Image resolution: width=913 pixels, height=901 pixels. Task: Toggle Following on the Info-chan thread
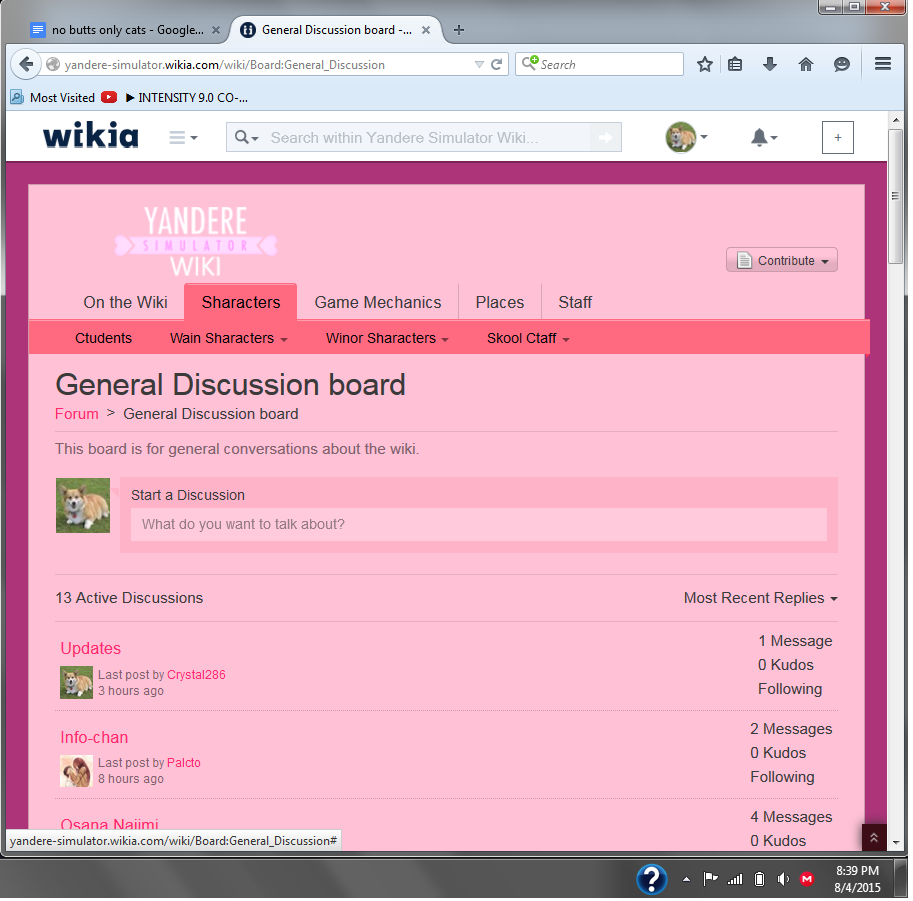782,777
